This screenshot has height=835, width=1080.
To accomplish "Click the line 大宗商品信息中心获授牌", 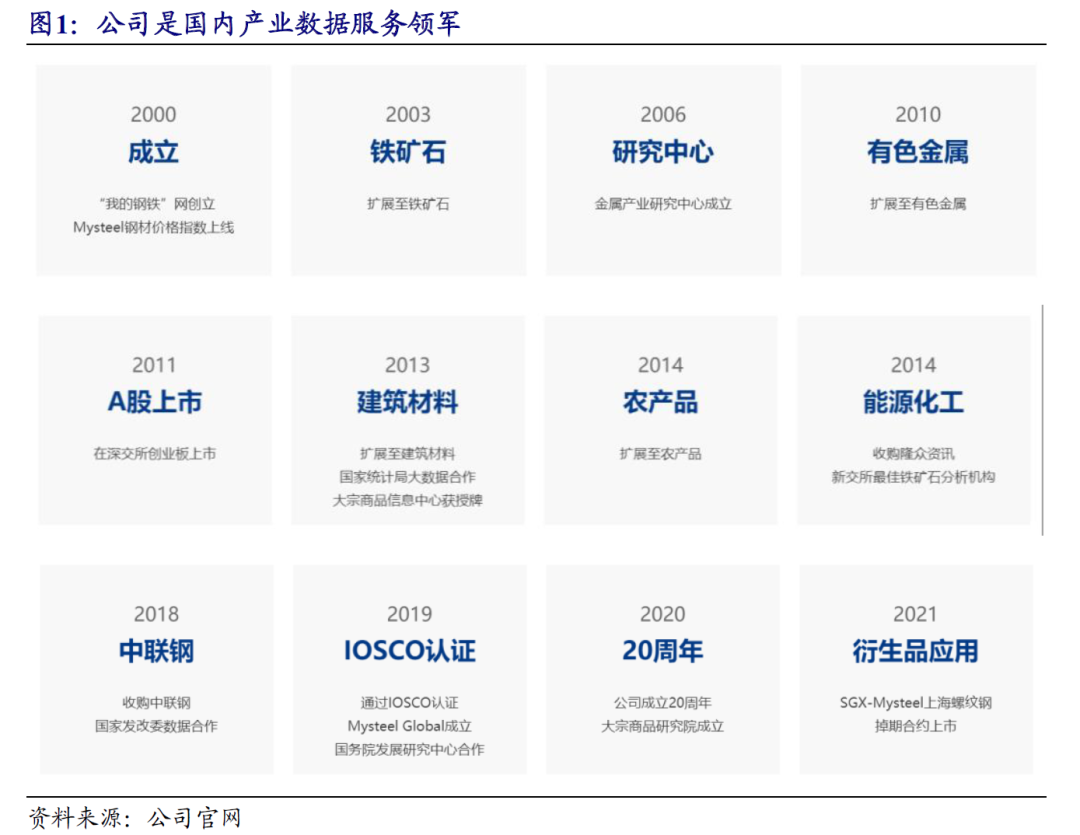I will pos(407,500).
